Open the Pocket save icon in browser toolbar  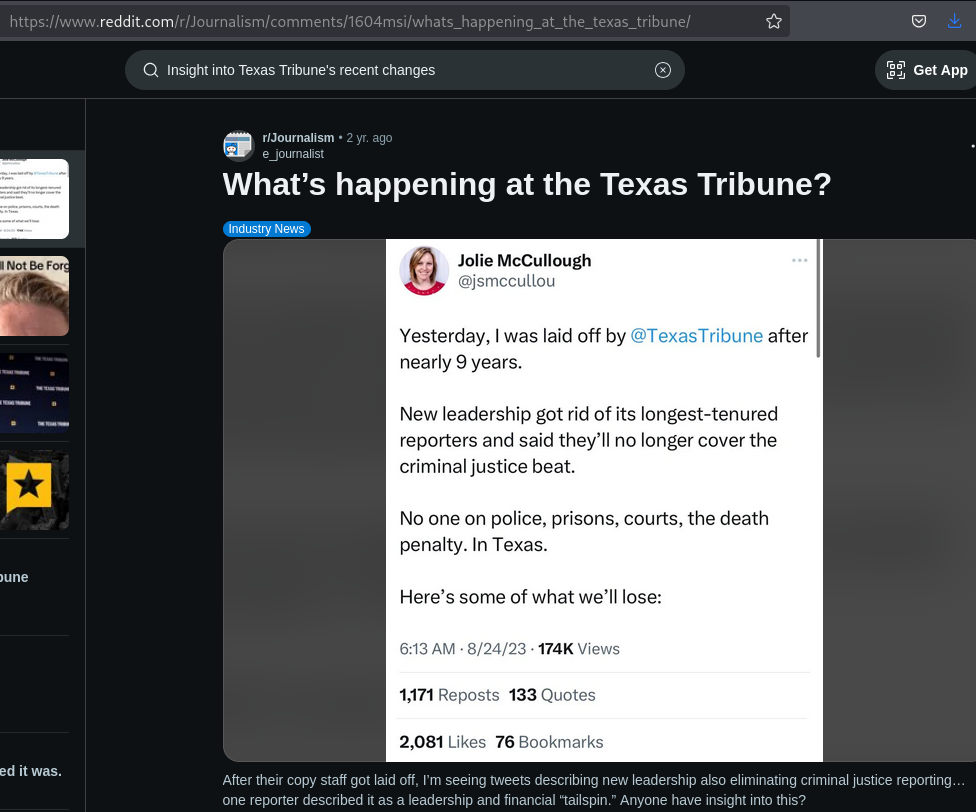pyautogui.click(x=919, y=22)
